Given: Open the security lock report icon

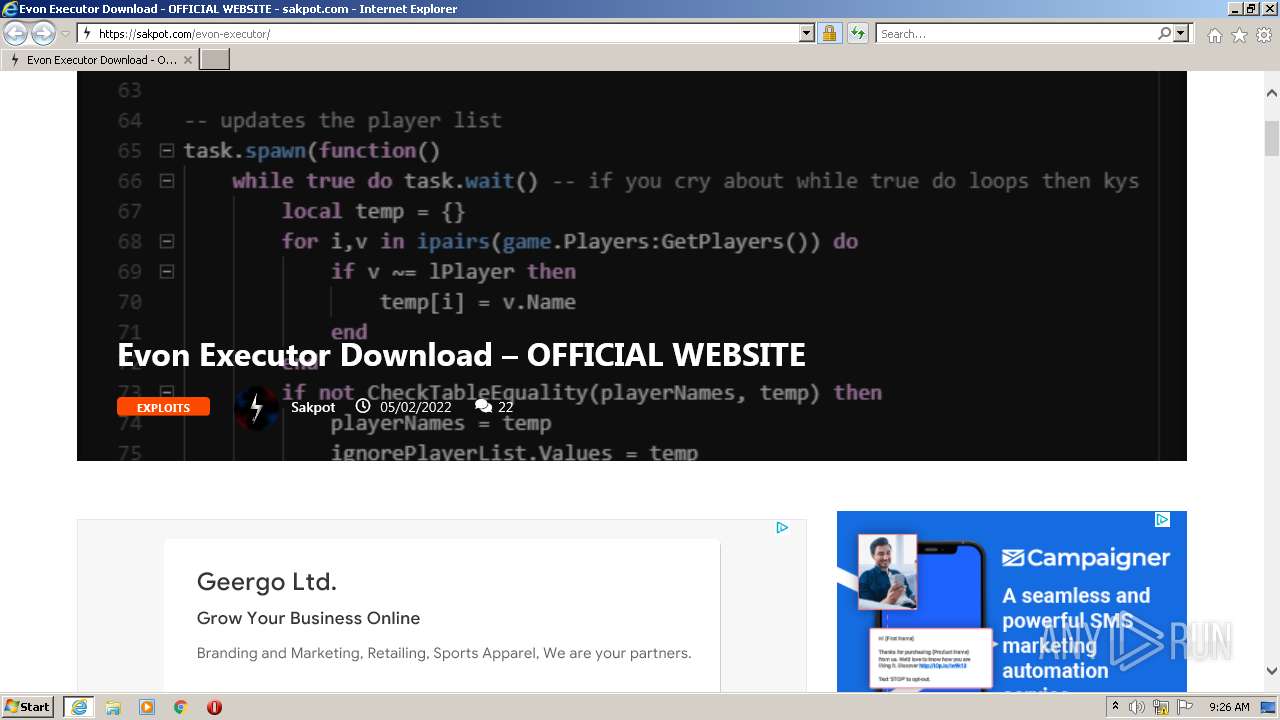Looking at the screenshot, I should point(829,34).
